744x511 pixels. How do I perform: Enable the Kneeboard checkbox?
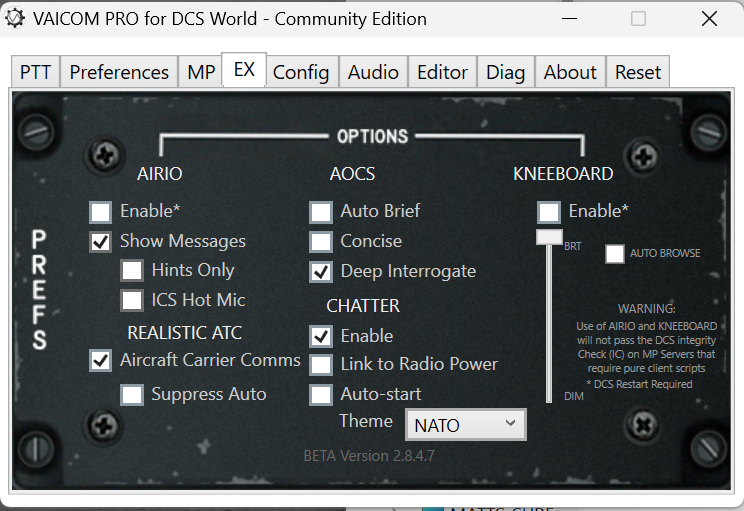coord(549,212)
